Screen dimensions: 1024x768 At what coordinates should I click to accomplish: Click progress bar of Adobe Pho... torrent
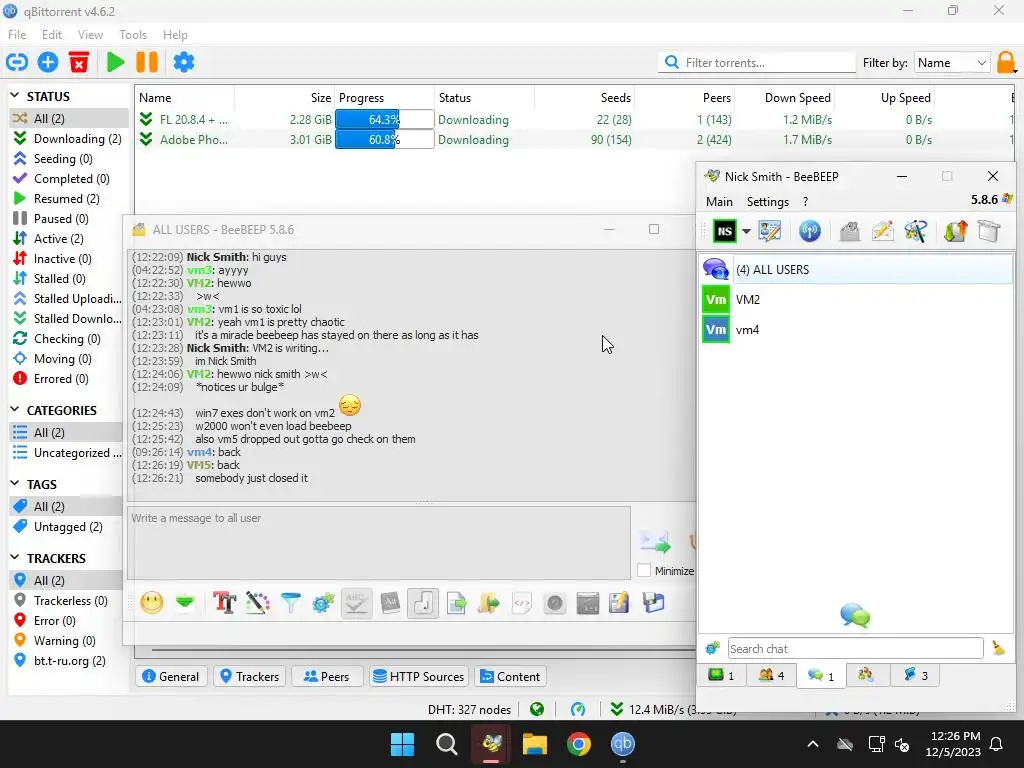[x=385, y=139]
